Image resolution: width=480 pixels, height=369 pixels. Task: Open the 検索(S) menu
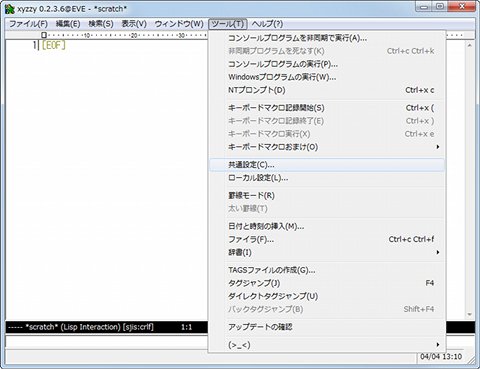101,24
